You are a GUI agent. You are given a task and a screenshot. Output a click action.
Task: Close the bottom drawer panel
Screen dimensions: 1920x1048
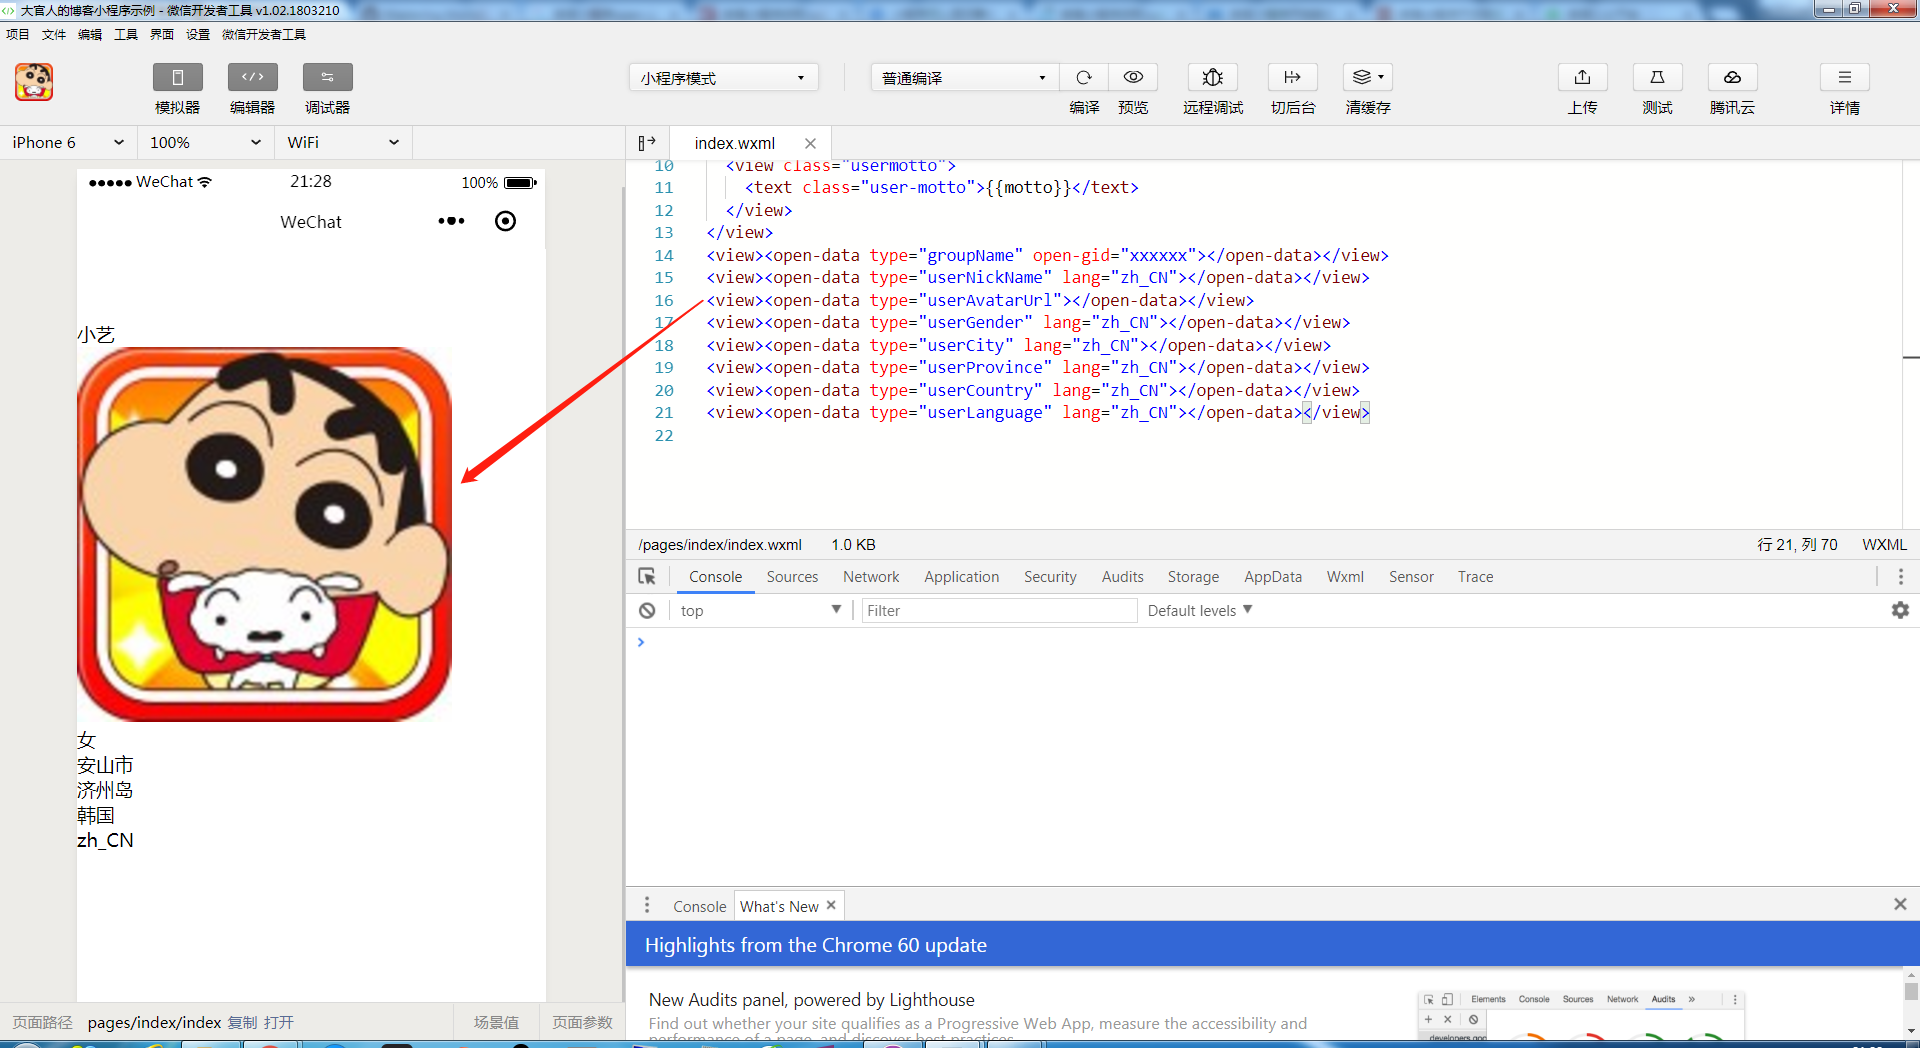(1900, 904)
